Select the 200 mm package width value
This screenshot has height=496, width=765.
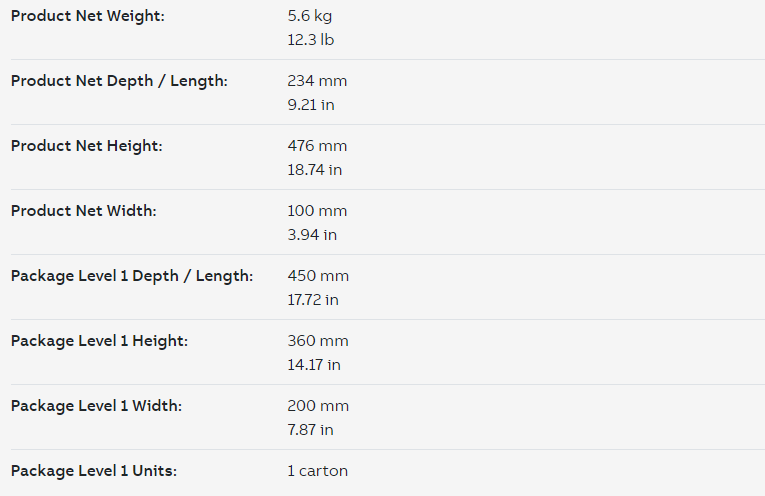coord(318,406)
